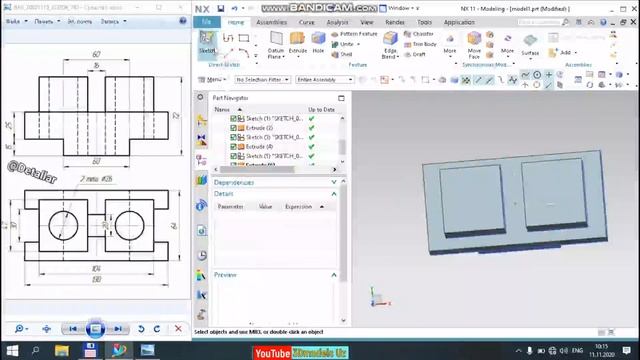This screenshot has width=640, height=360.
Task: Switch to the View ribbon tab
Action: click(367, 22)
